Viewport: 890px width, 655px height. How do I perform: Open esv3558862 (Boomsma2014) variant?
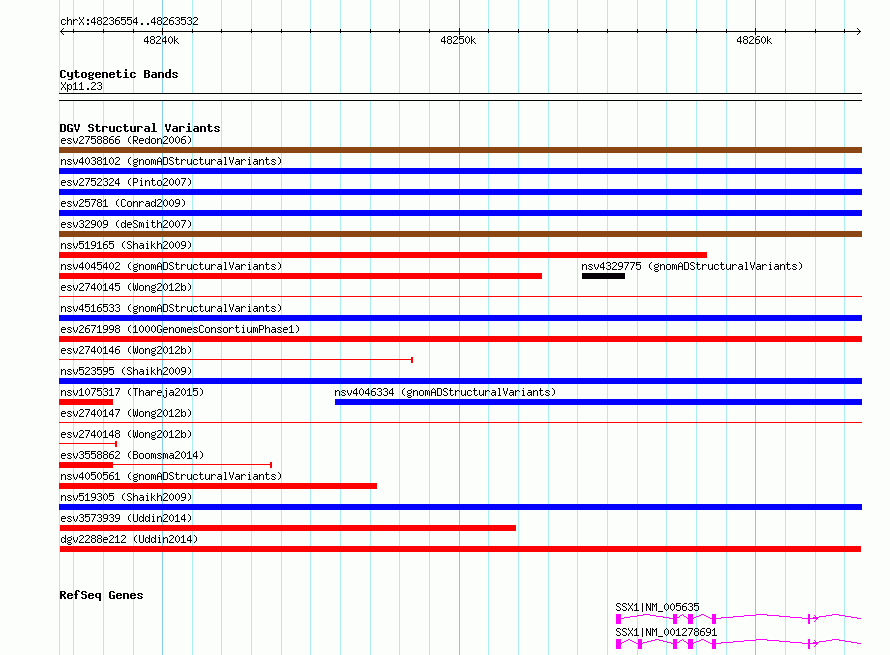pos(132,455)
